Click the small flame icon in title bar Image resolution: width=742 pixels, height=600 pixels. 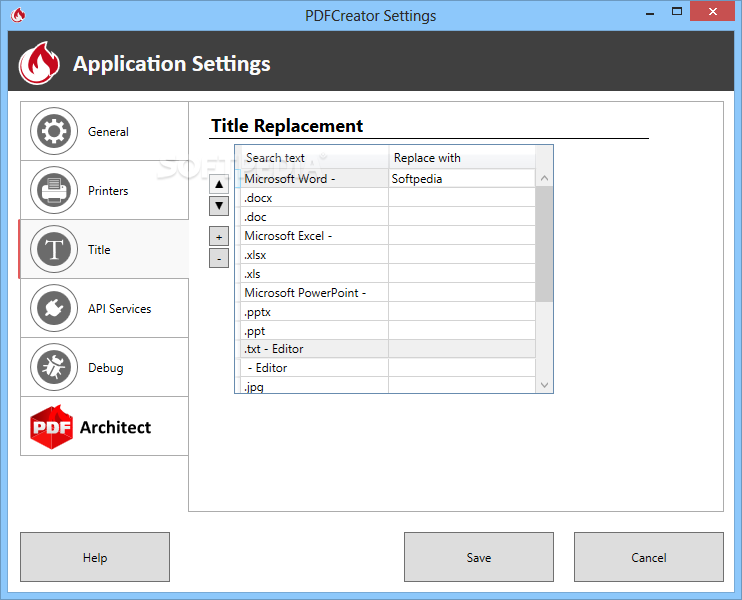point(18,15)
